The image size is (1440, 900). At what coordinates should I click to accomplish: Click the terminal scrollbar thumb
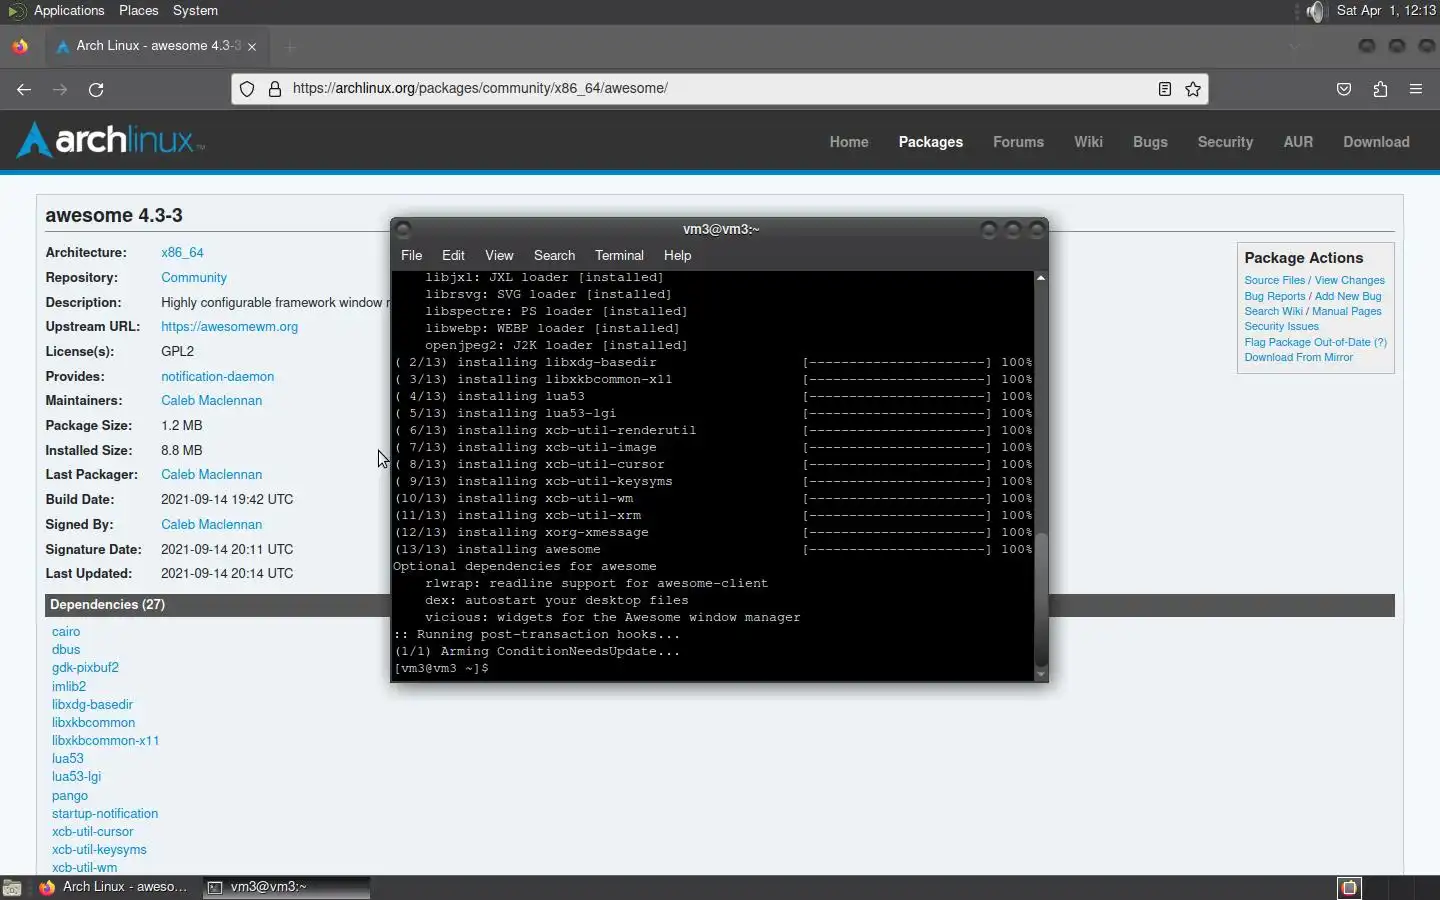point(1041,600)
